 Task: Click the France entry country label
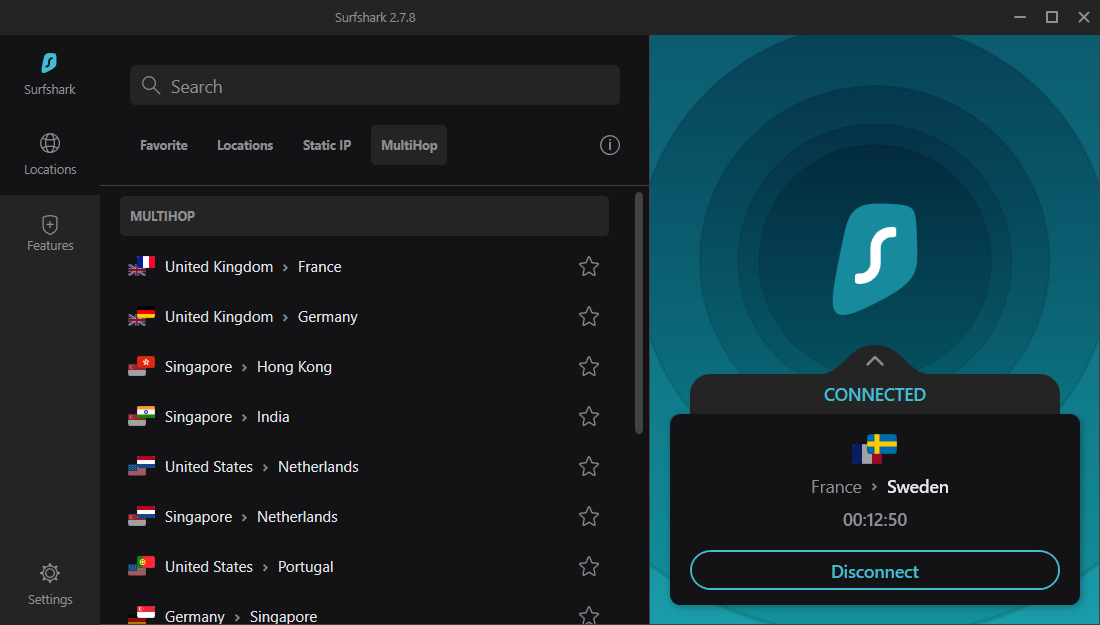(x=836, y=487)
